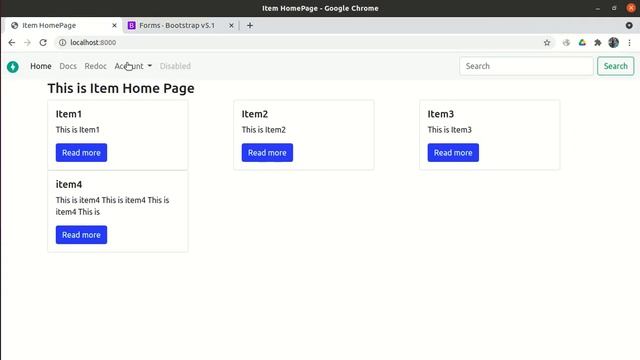Click the item4 card description paragraph
The image size is (640, 360).
coord(112,206)
